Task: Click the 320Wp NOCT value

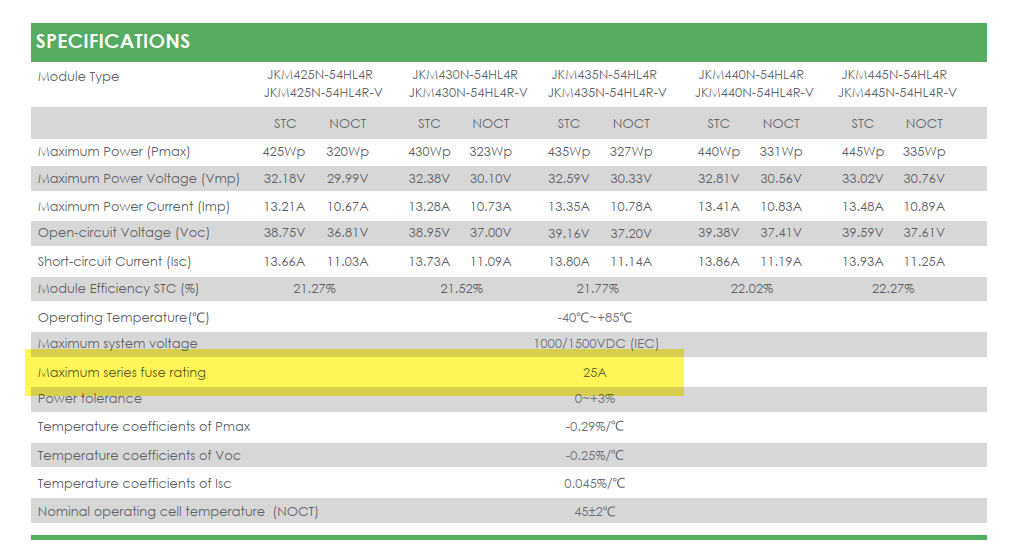Action: pyautogui.click(x=347, y=151)
